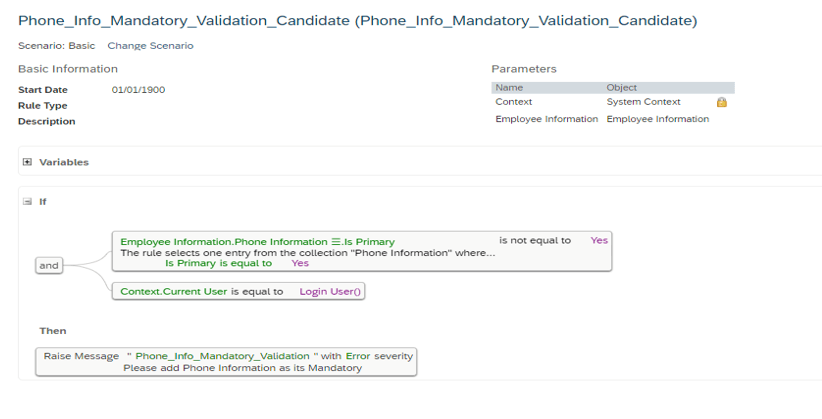Click Employee Information.Phone Information Is Primary field
822x419 pixels.
(x=257, y=242)
